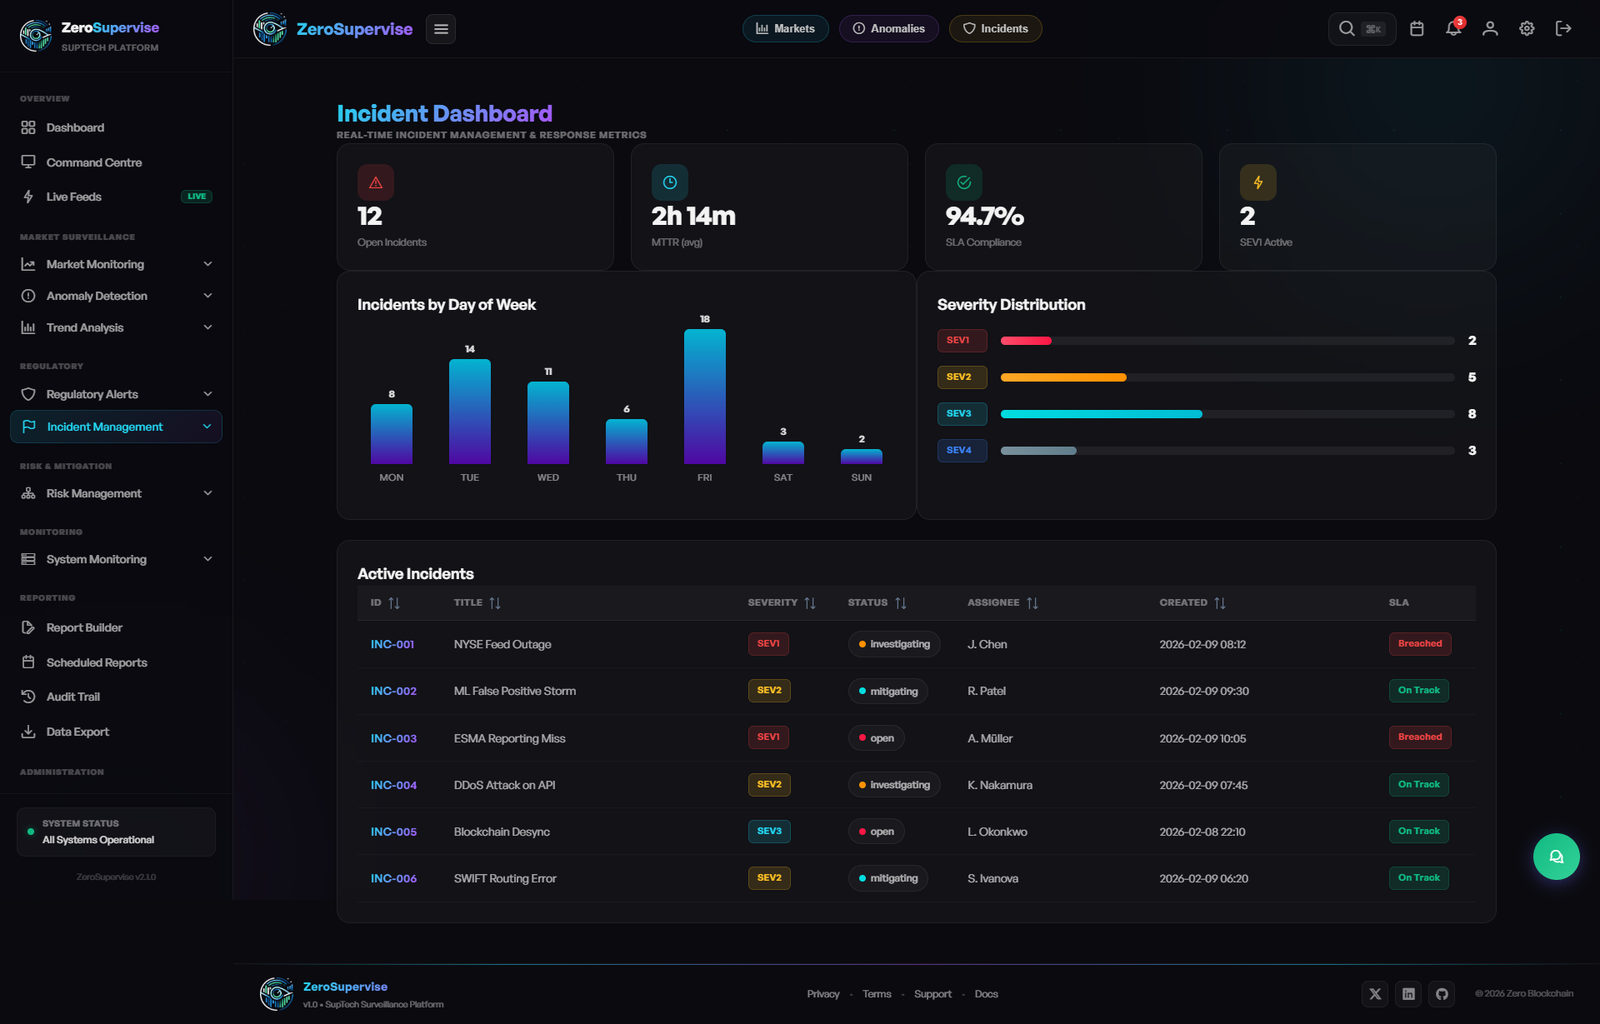Image resolution: width=1600 pixels, height=1024 pixels.
Task: Open Data Export page
Action: click(116, 732)
